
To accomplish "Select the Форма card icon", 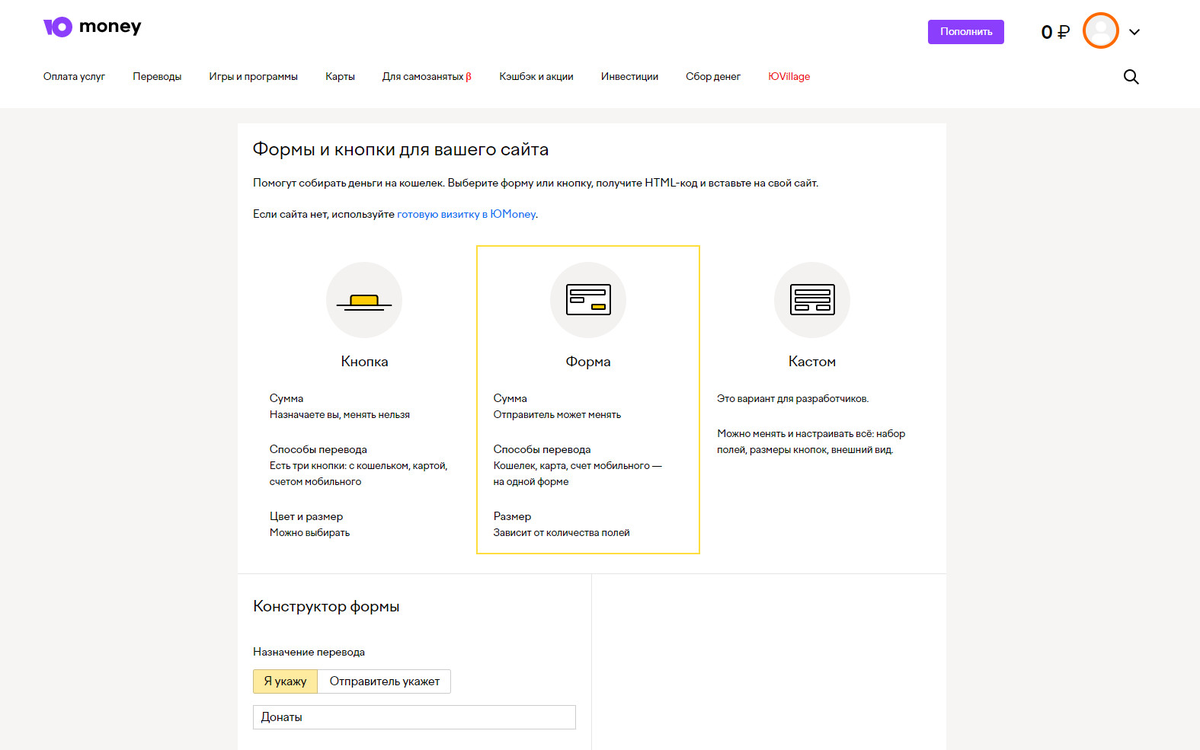I will [x=588, y=299].
